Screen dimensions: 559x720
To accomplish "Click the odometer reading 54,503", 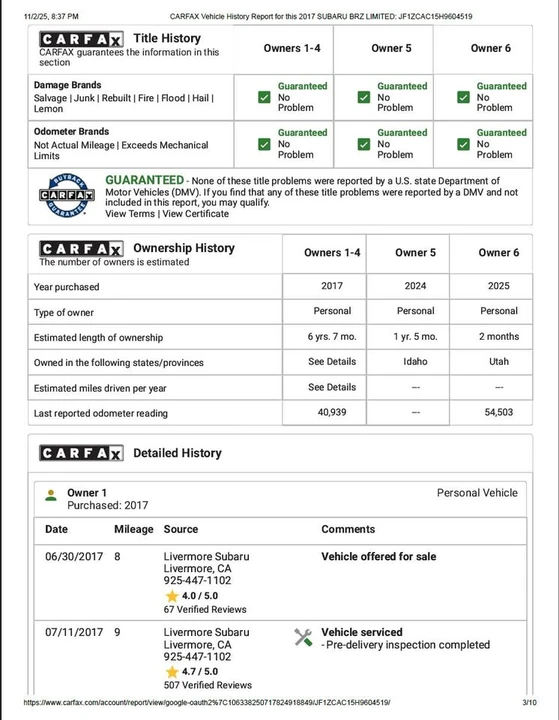I will click(x=499, y=412).
